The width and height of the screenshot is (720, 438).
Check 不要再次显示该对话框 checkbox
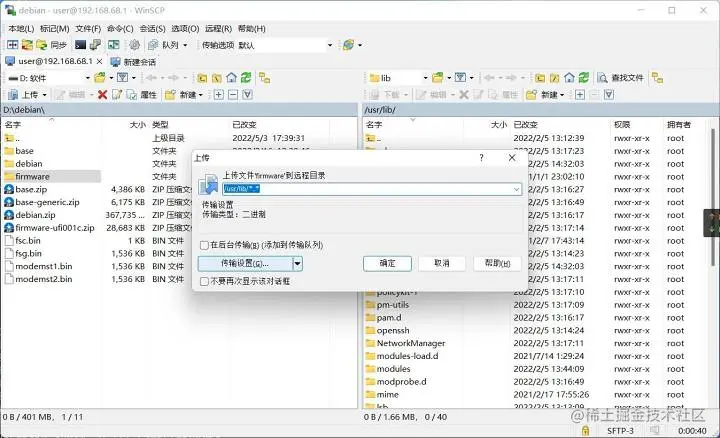(205, 281)
